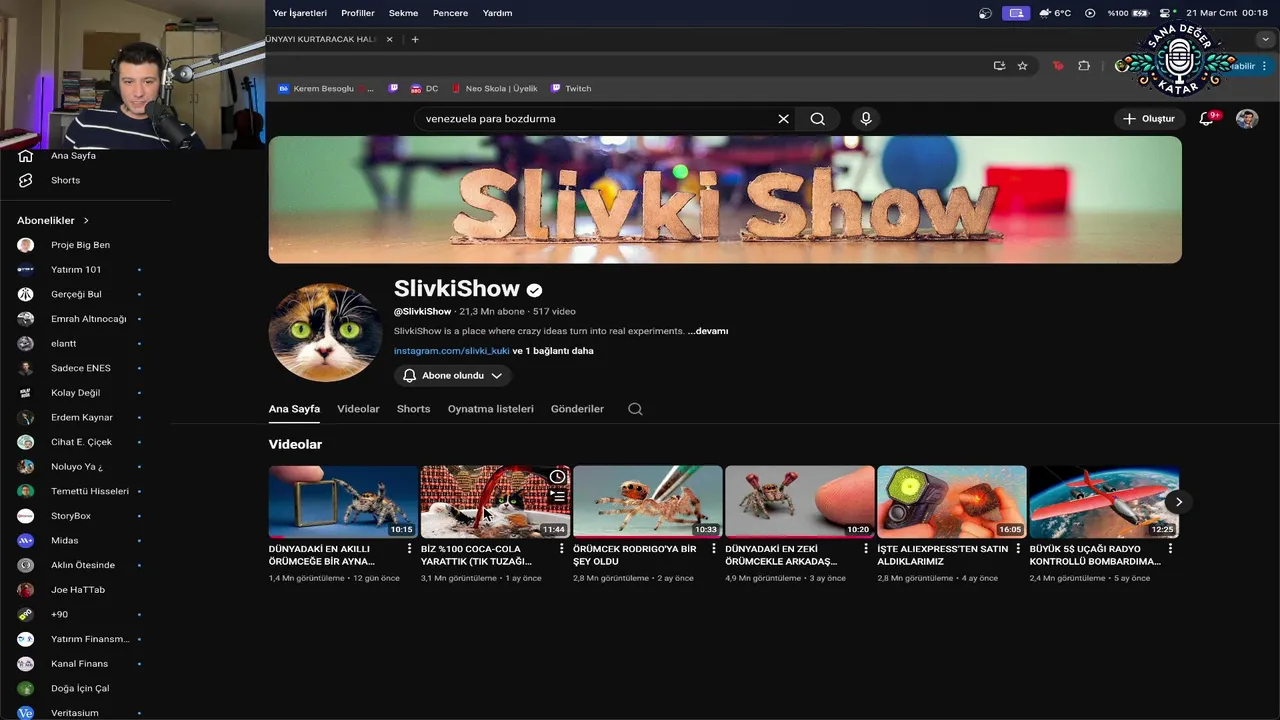Viewport: 1280px width, 720px height.
Task: Clear the search text with X icon
Action: [x=783, y=119]
